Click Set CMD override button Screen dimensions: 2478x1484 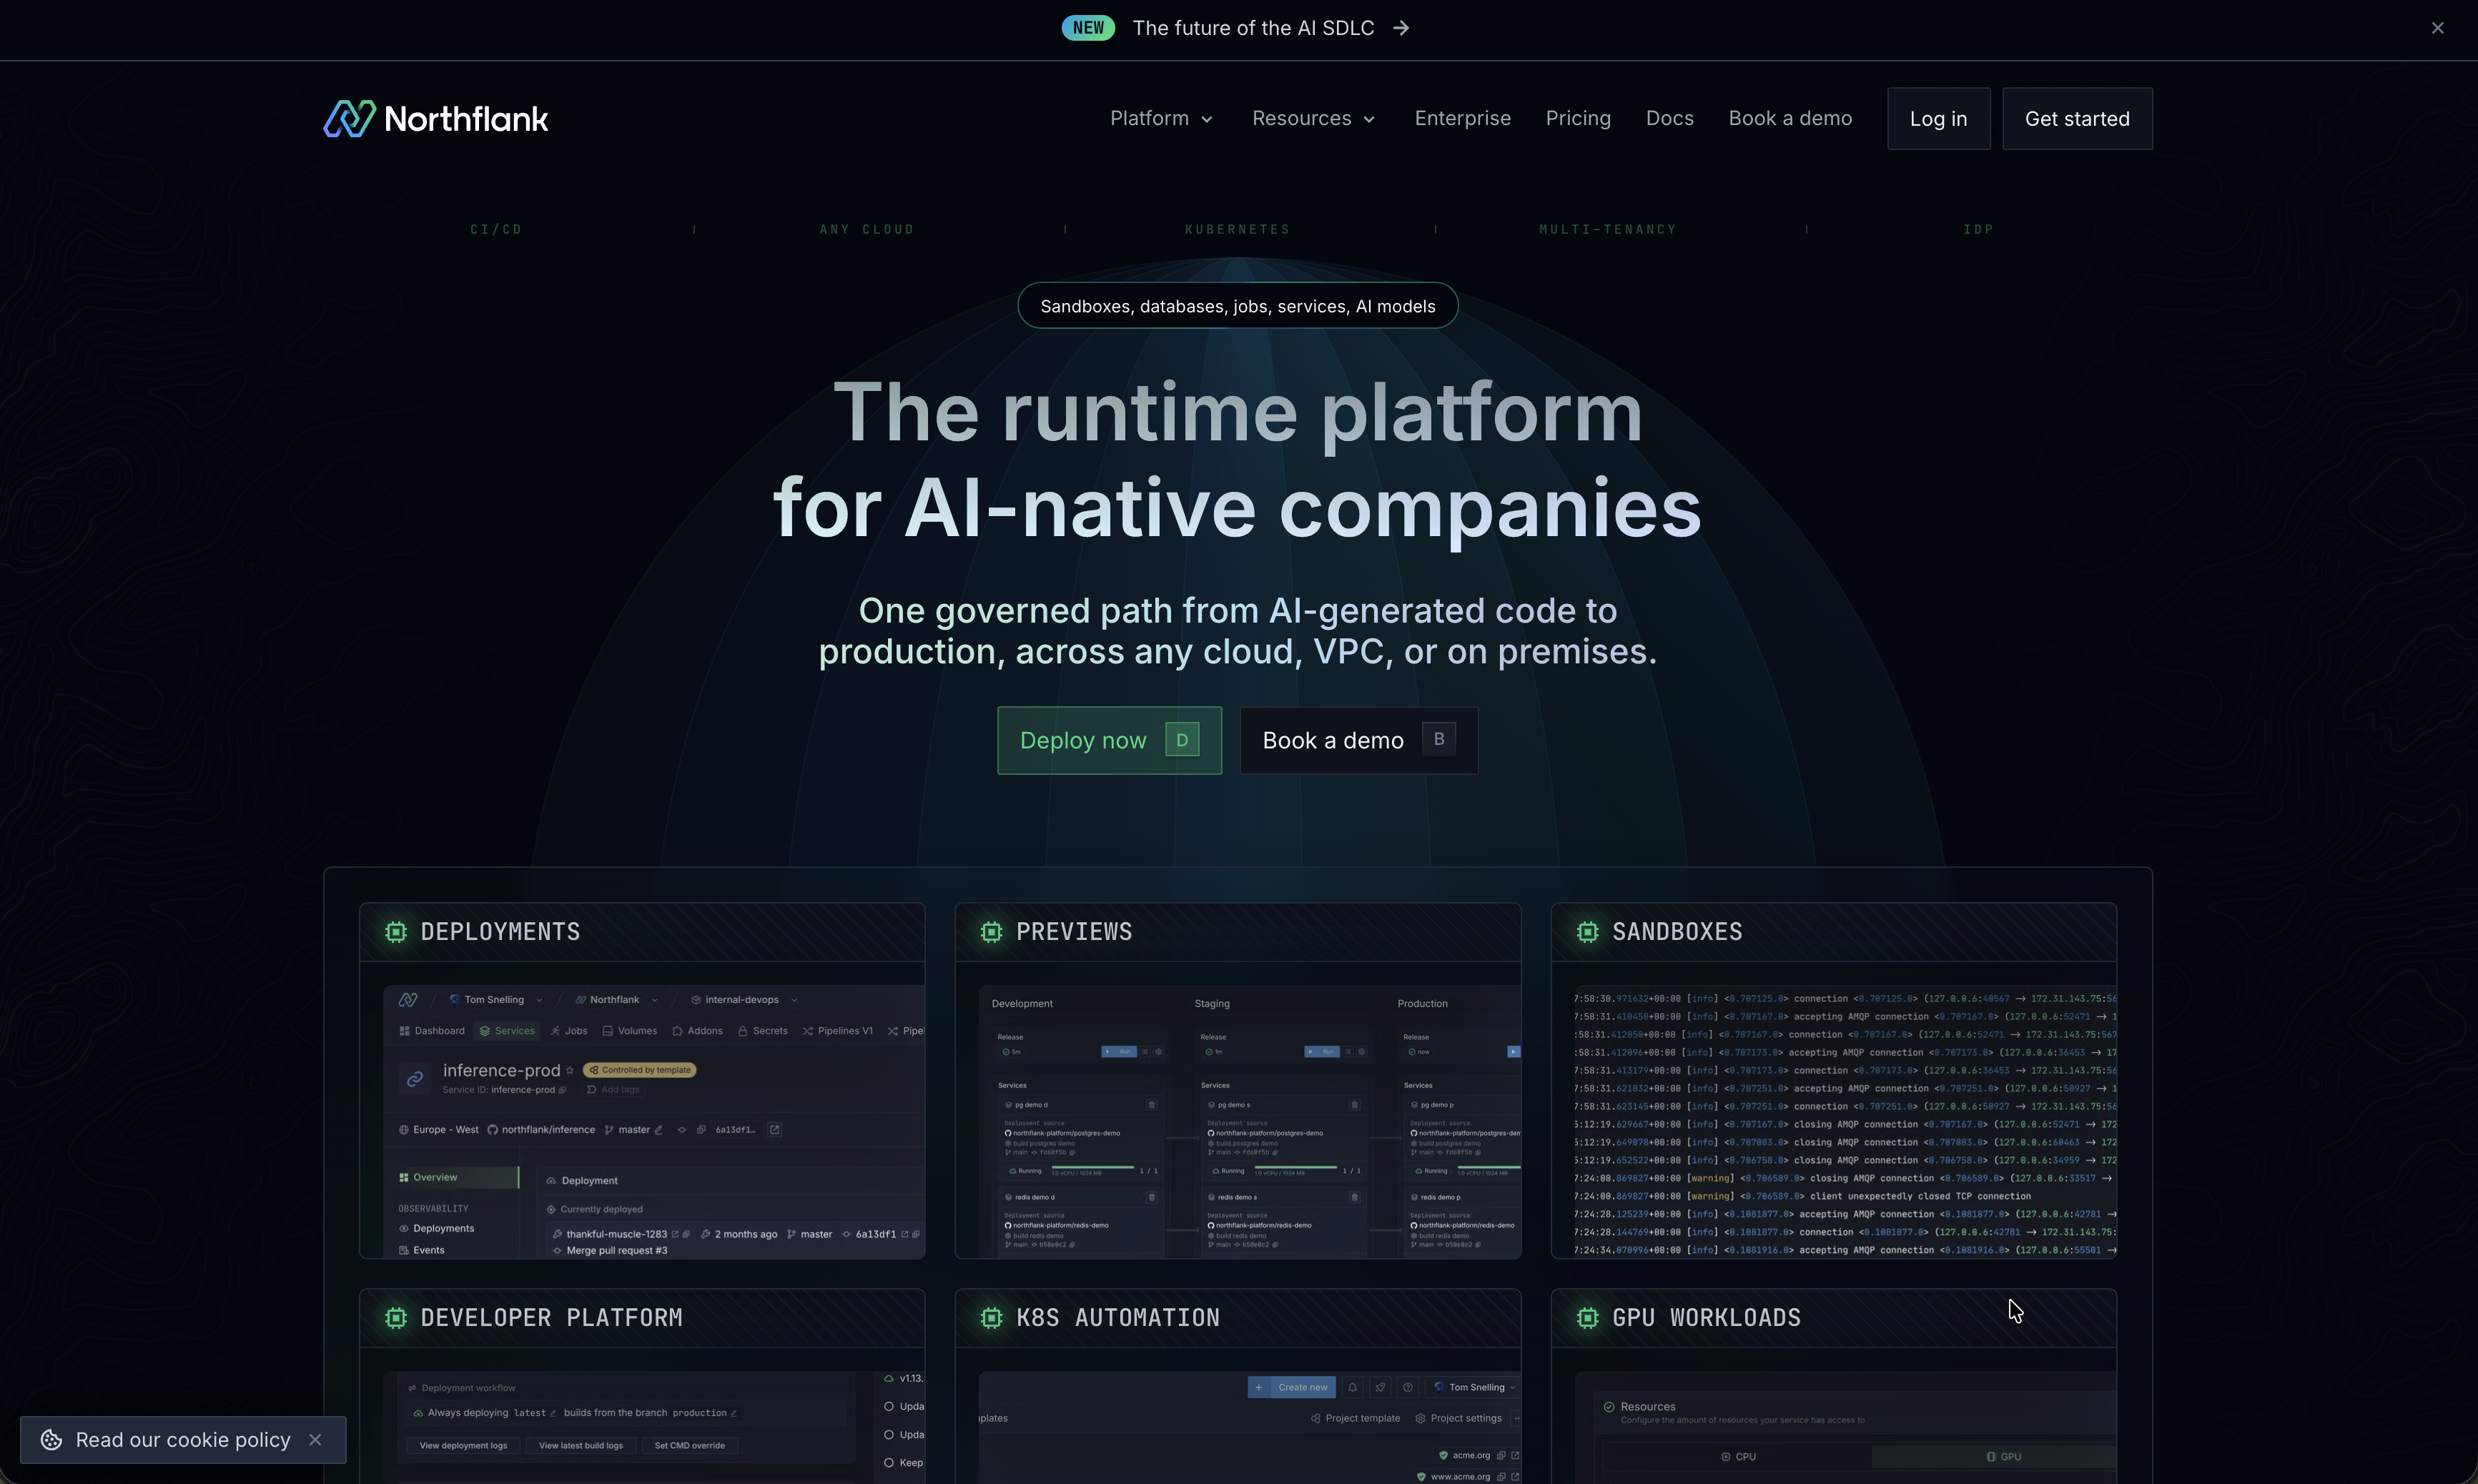(690, 1446)
